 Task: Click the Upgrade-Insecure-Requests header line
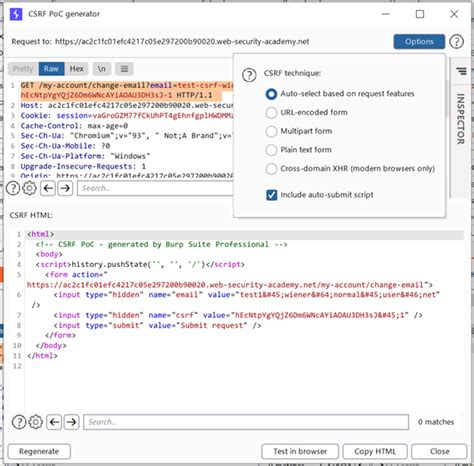point(83,166)
